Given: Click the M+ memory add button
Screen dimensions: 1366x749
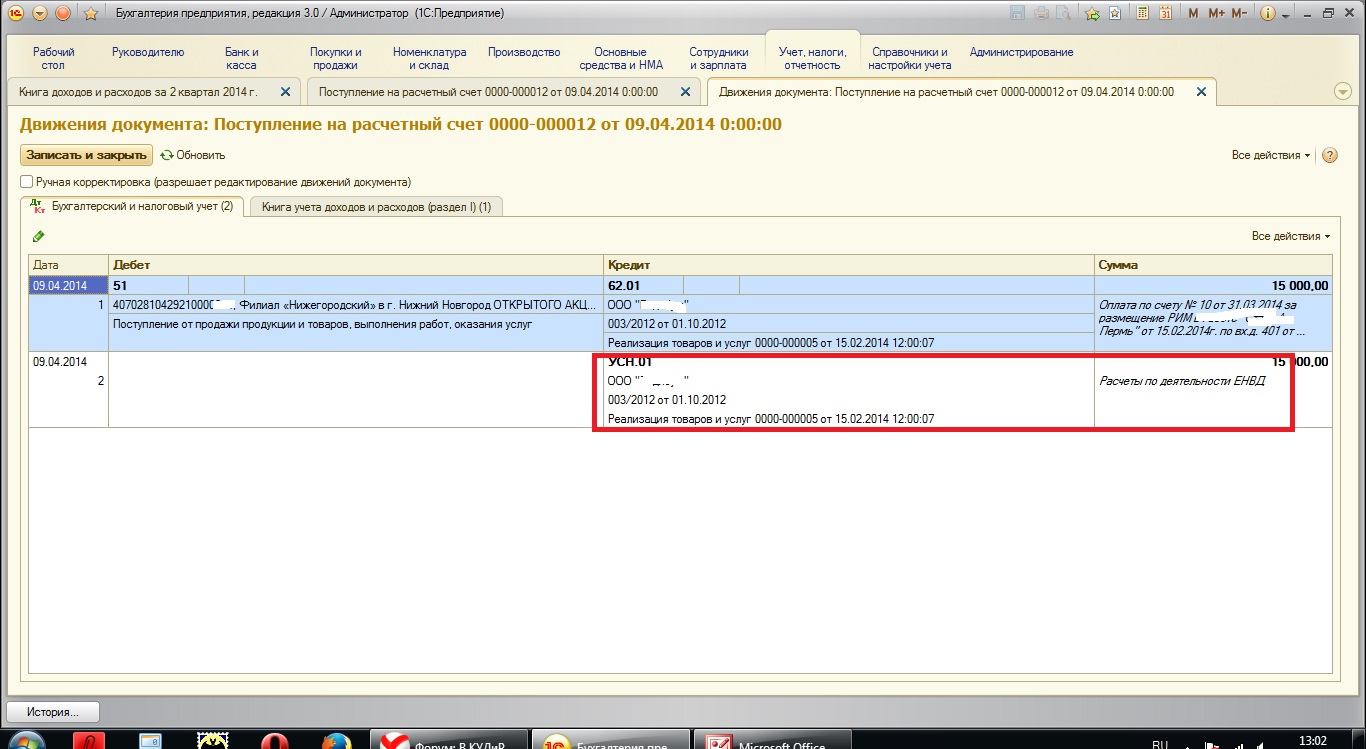Looking at the screenshot, I should click(x=1216, y=13).
